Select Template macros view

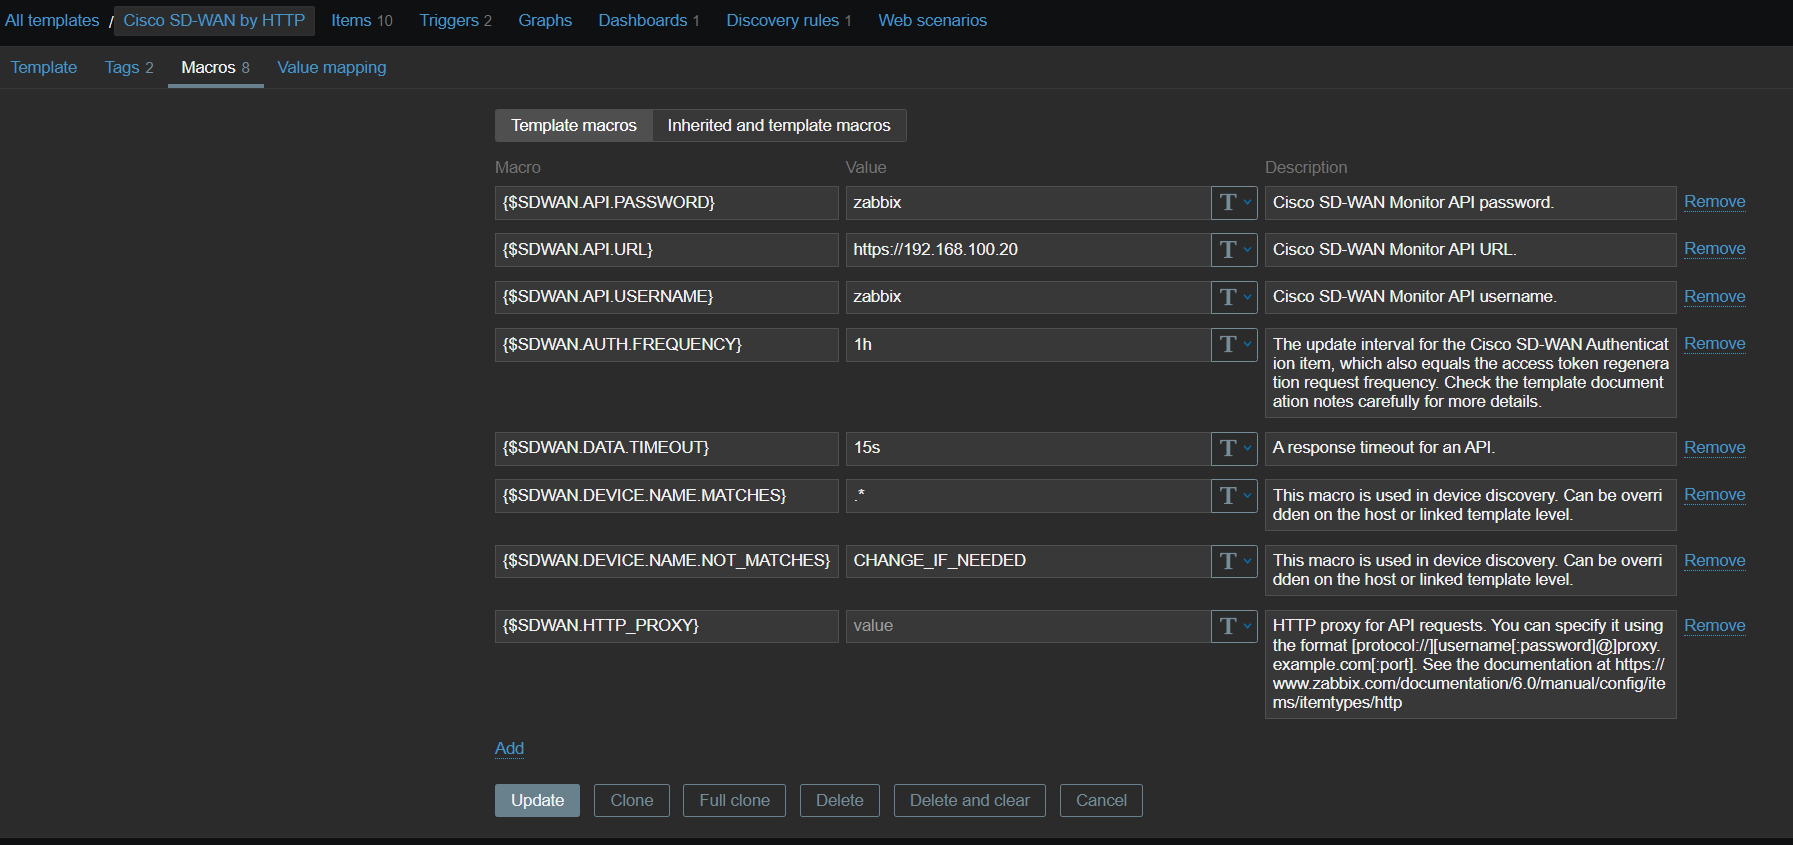pyautogui.click(x=574, y=125)
